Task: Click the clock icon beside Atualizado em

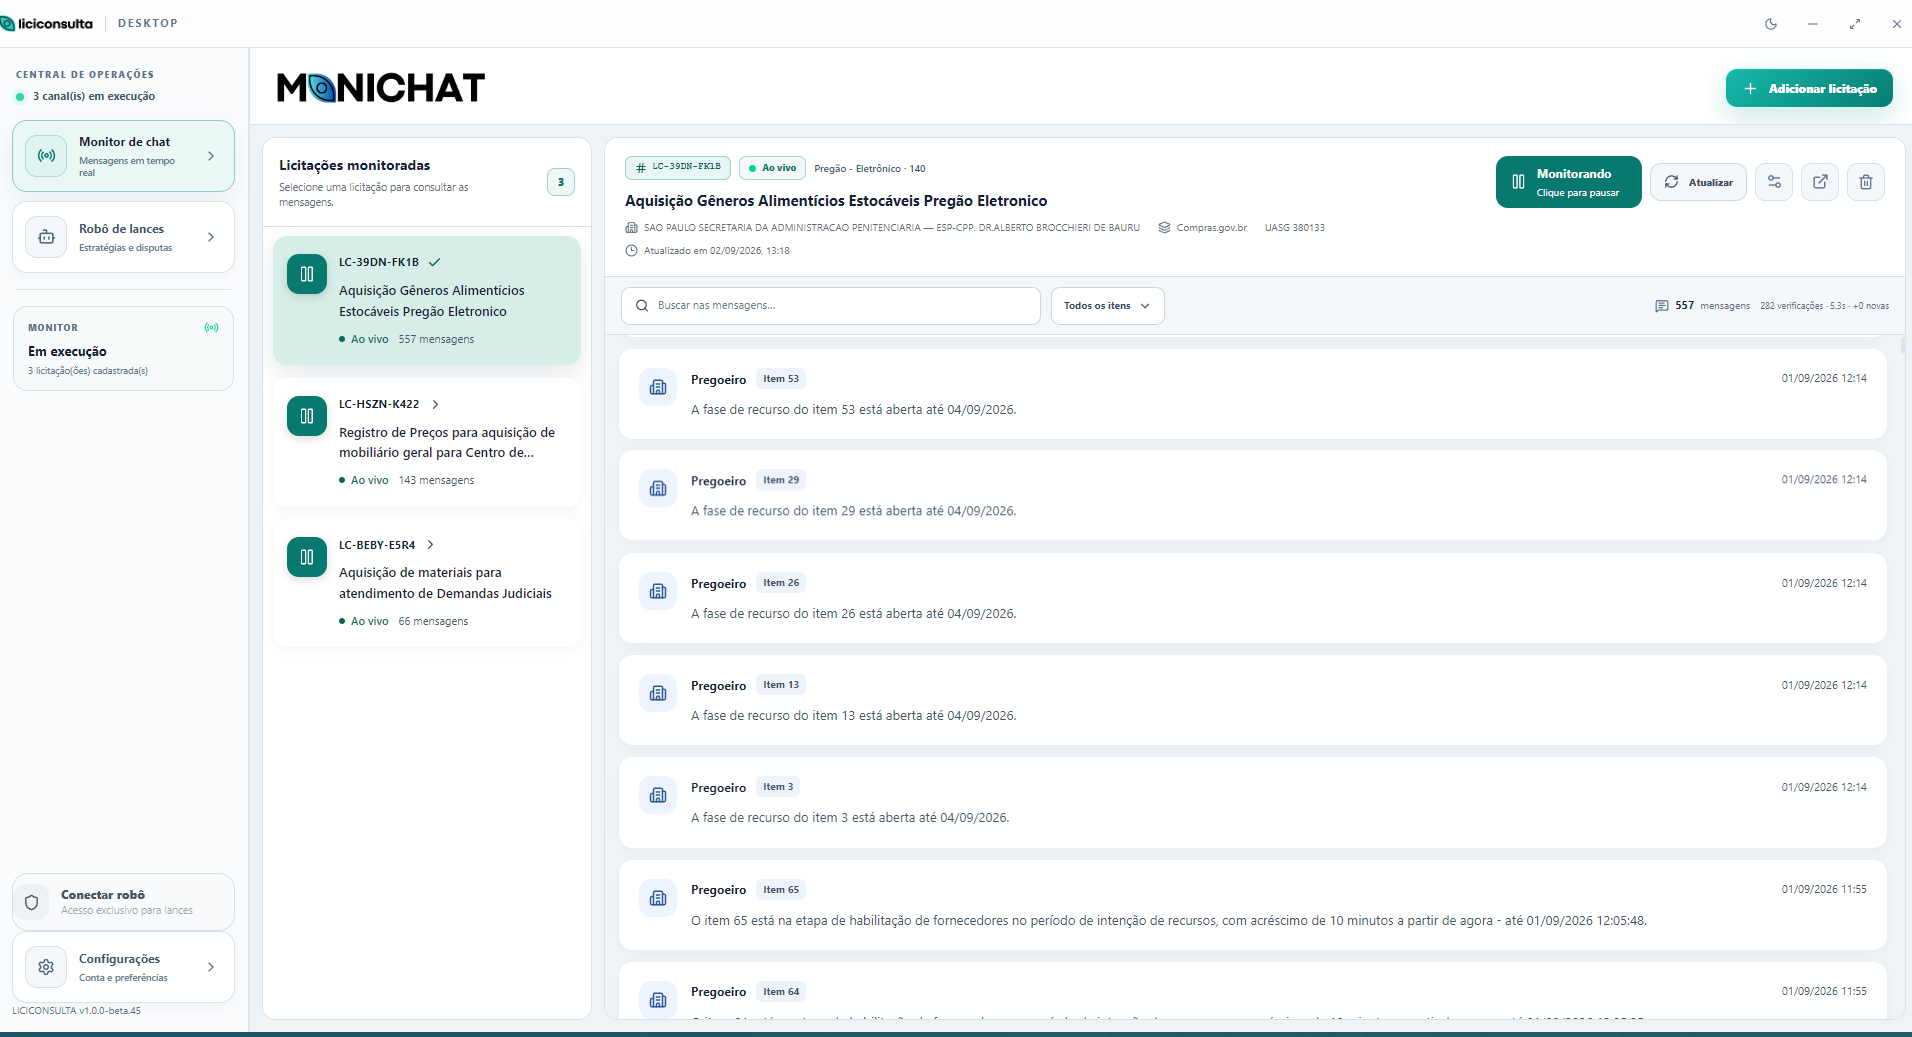Action: 631,251
